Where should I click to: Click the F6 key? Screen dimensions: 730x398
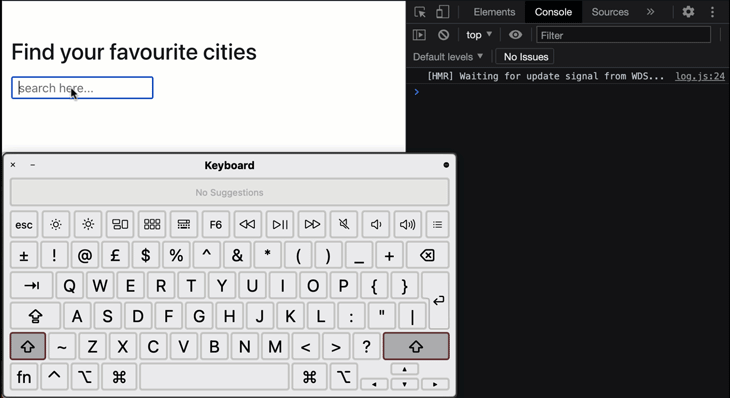click(x=216, y=225)
